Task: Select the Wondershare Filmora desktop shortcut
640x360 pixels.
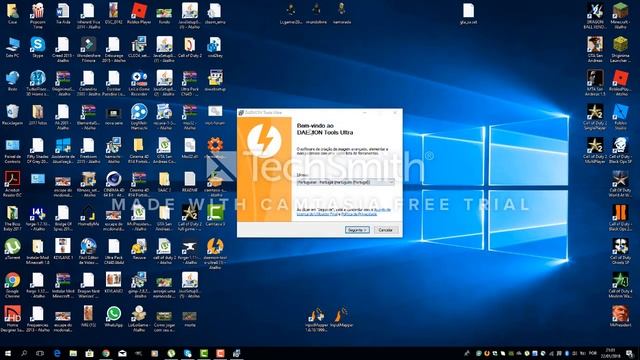Action: pos(88,49)
